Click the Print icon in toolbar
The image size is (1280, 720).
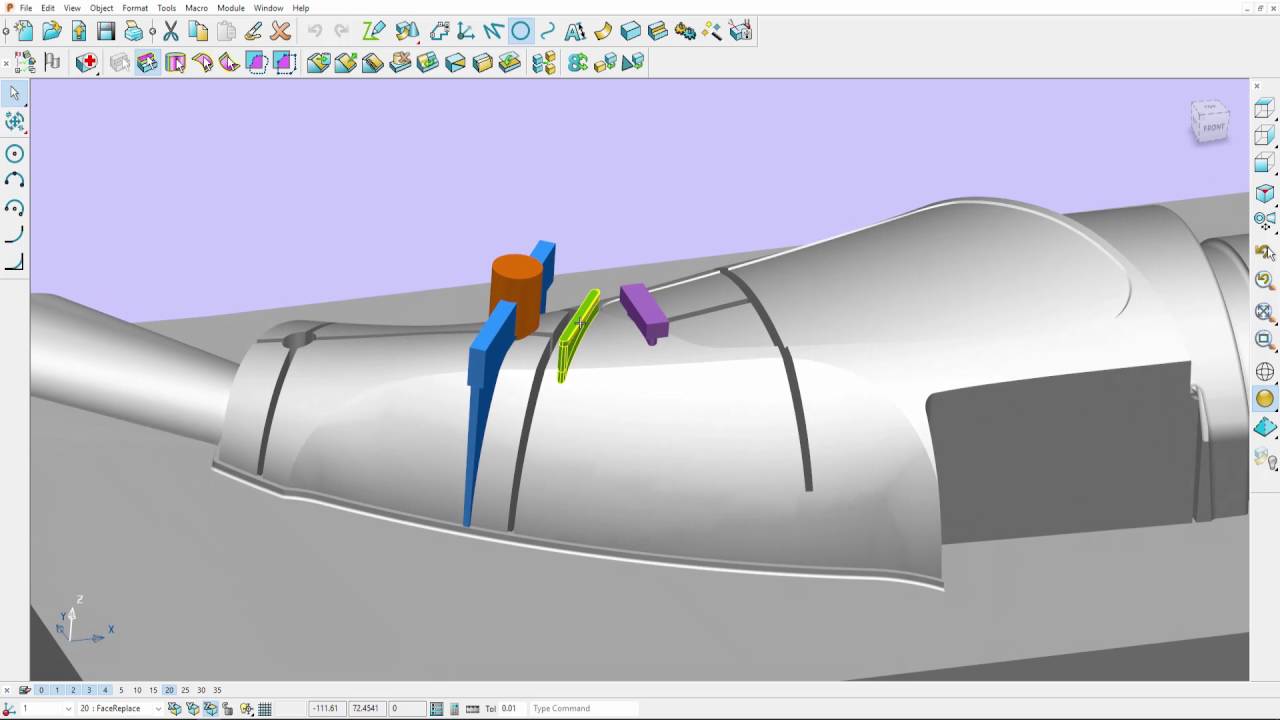[133, 32]
